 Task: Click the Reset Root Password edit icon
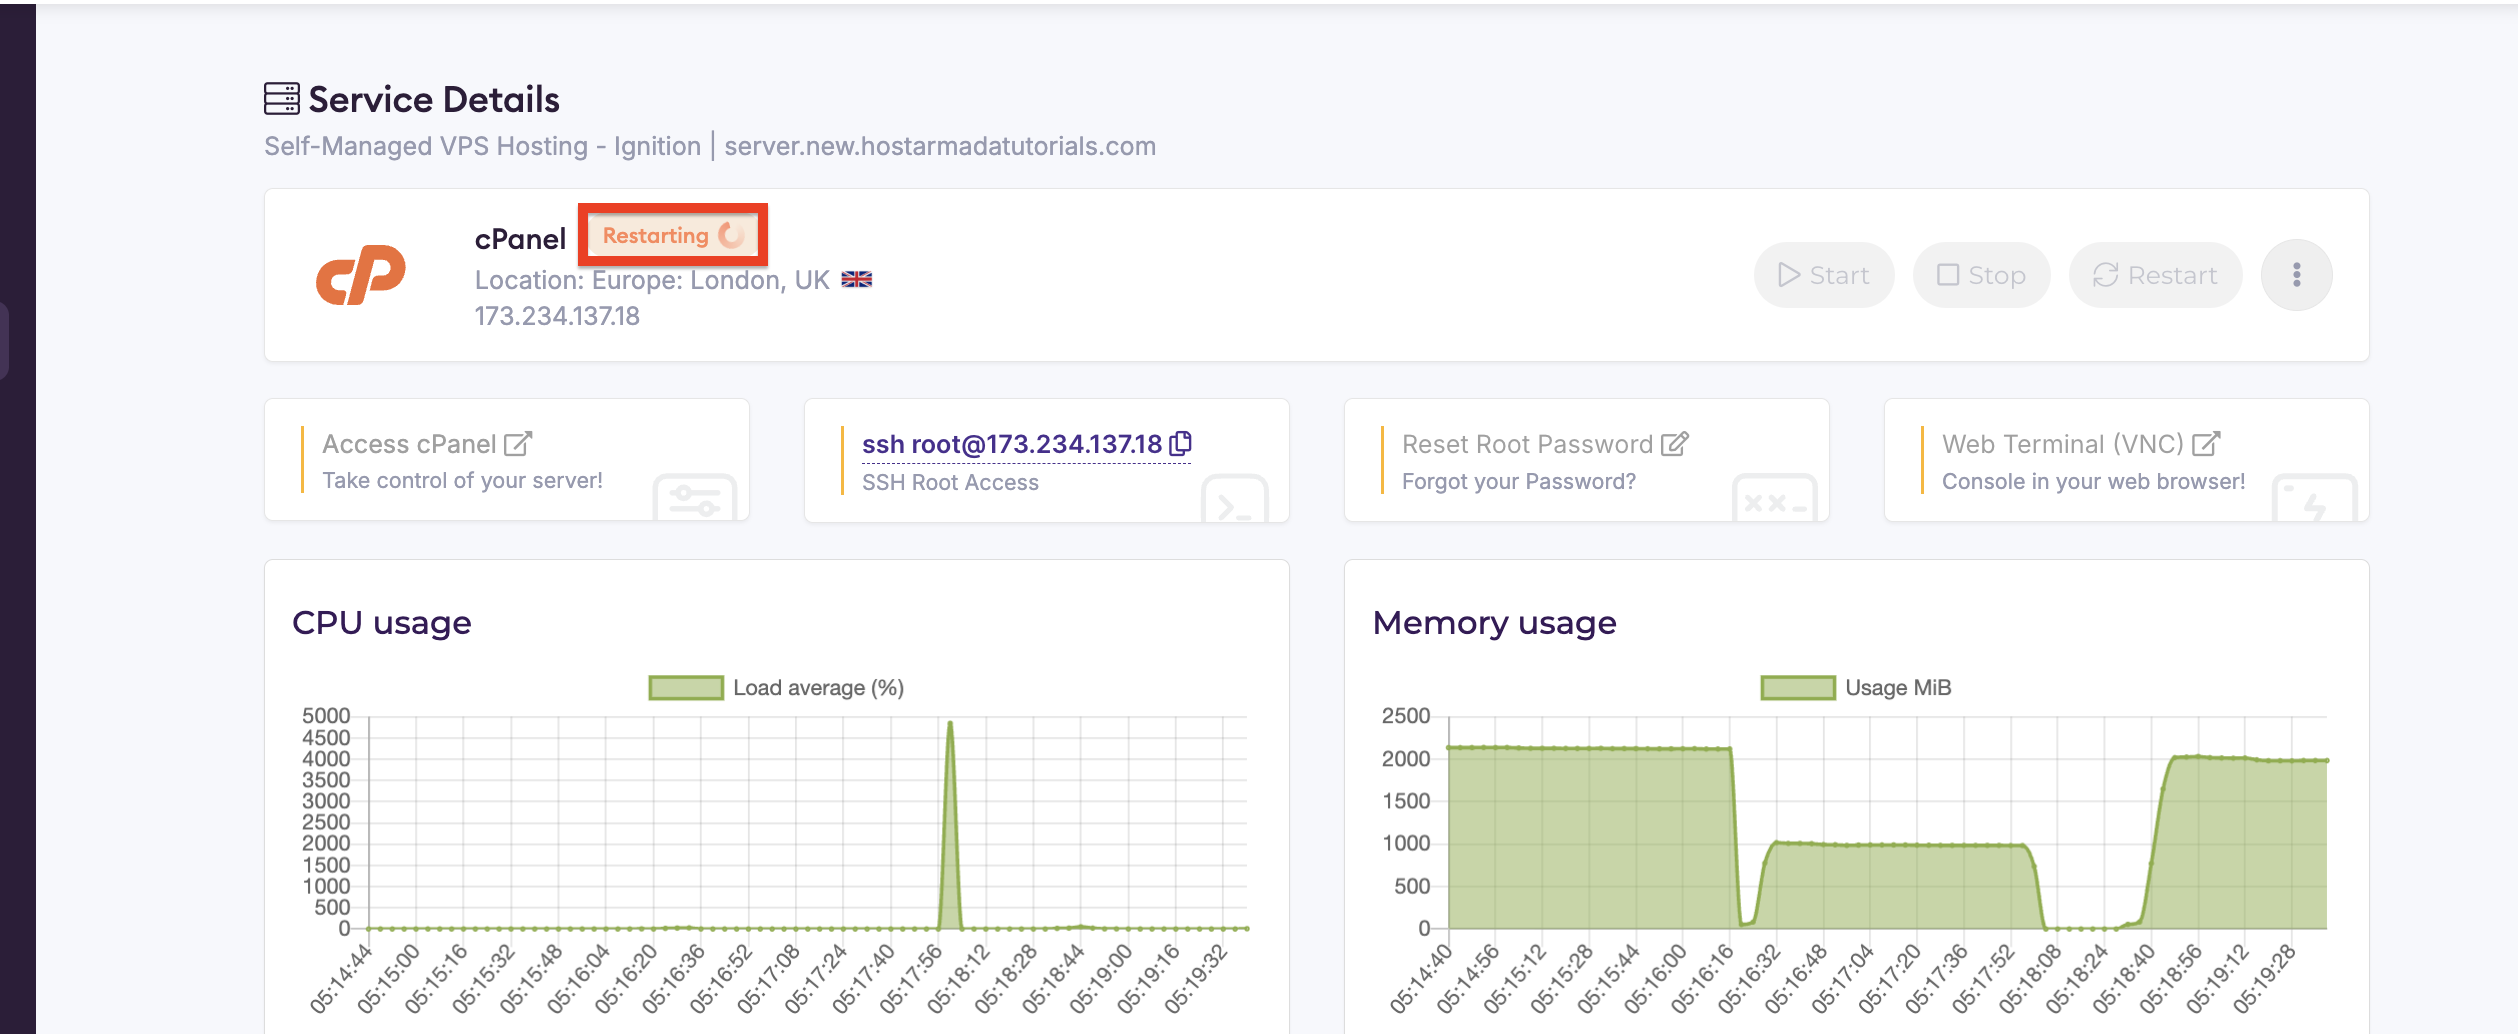click(x=1675, y=443)
